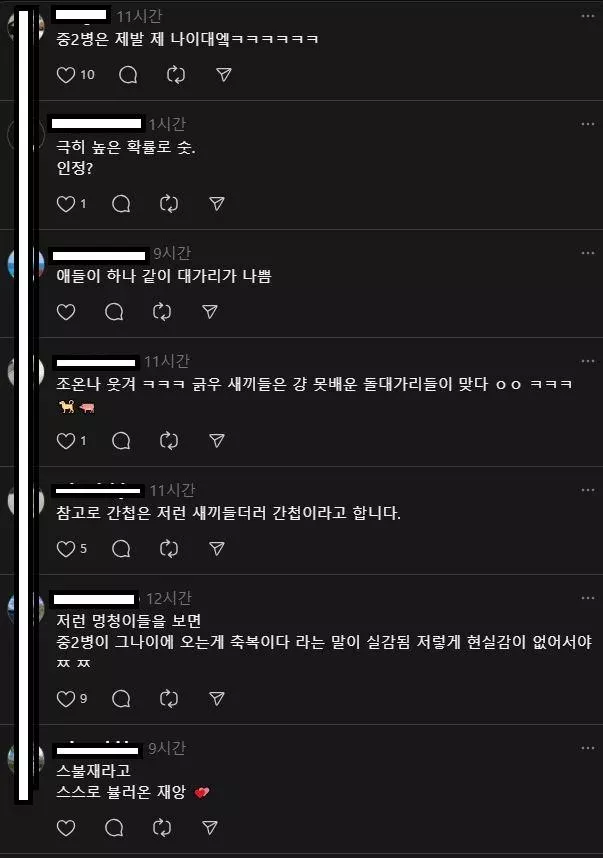This screenshot has height=858, width=603.
Task: Share the 극히 높은 확률로 comment
Action: click(x=217, y=204)
